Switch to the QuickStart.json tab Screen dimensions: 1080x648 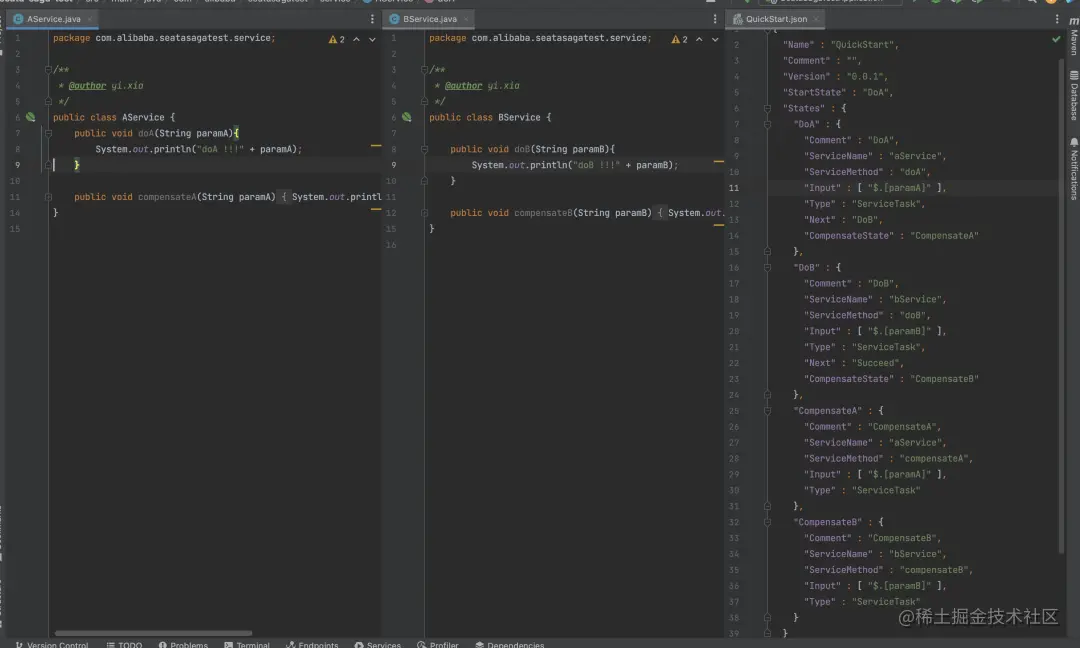776,19
